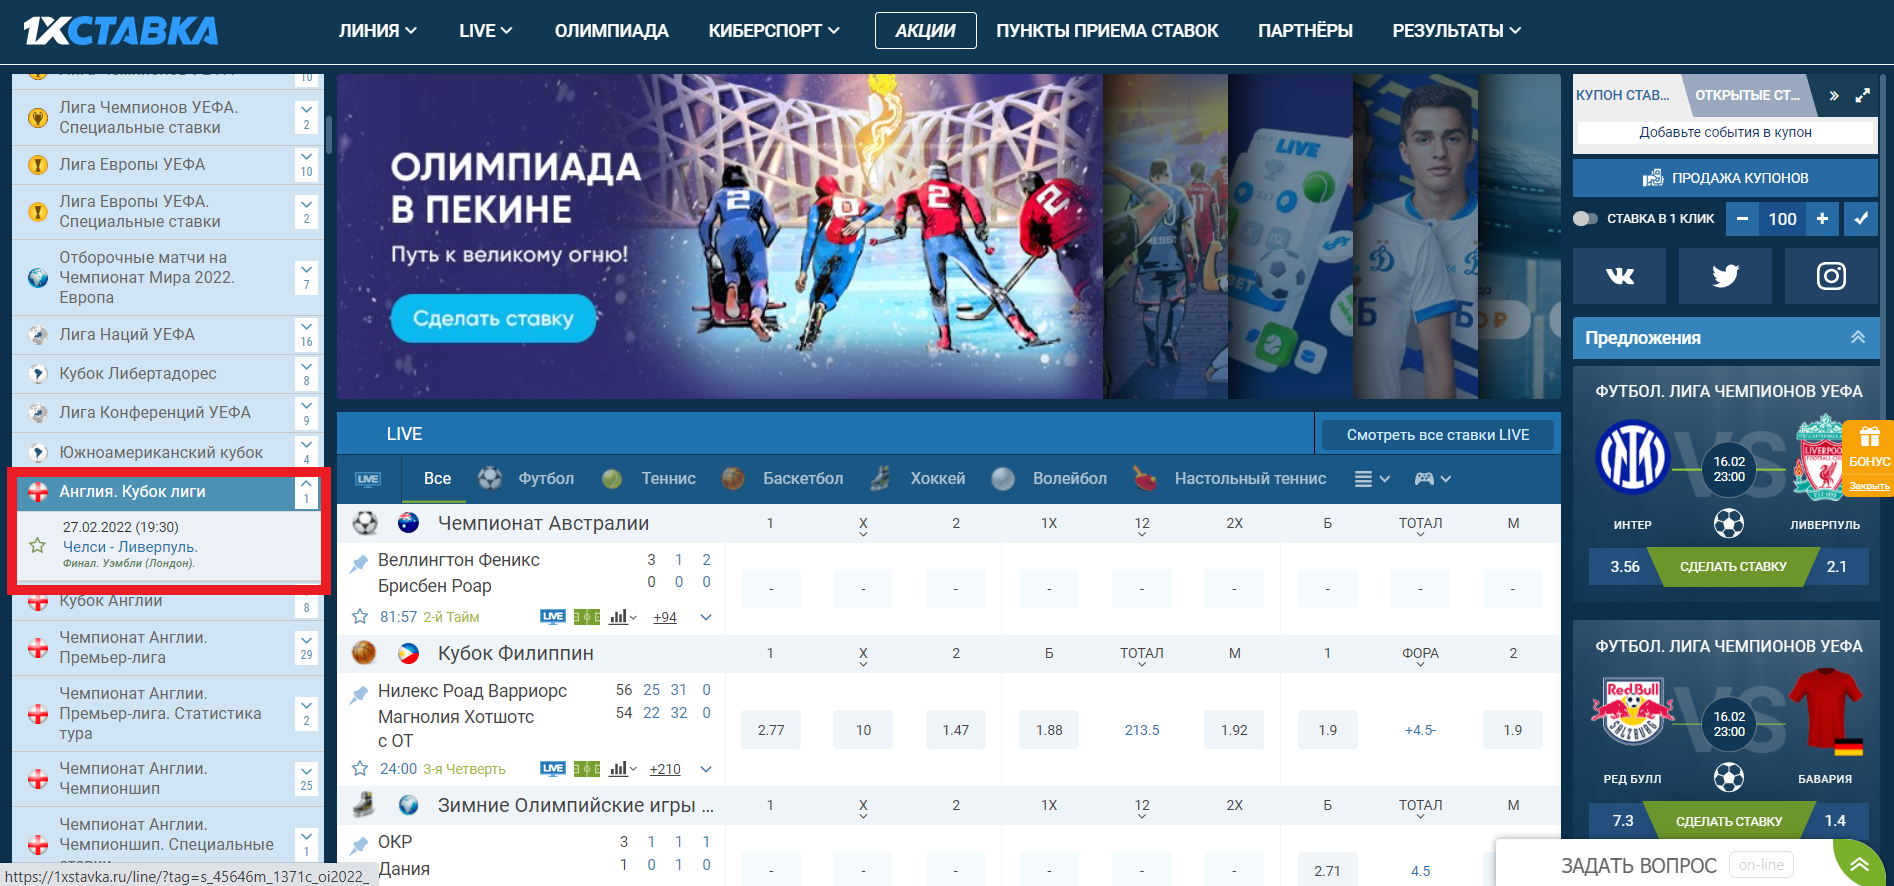The width and height of the screenshot is (1894, 886).
Task: Open the Instagram social icon
Action: coord(1831,276)
